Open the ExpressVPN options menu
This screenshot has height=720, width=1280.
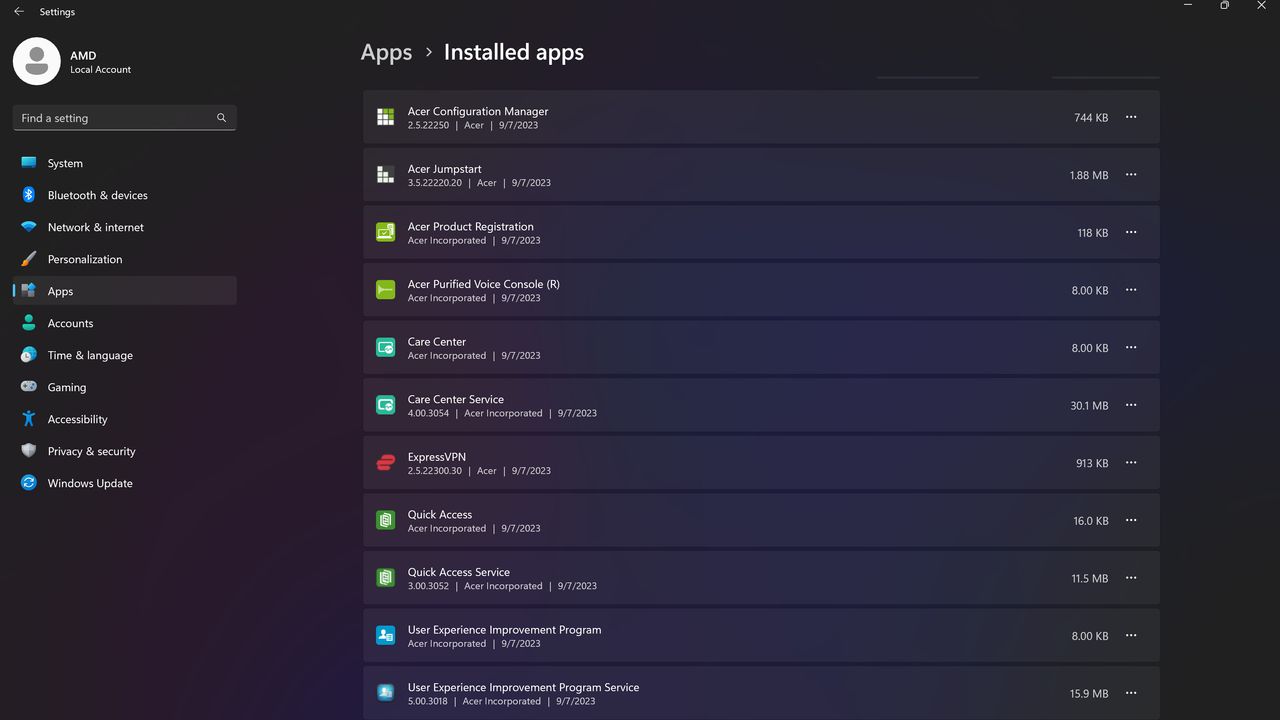pos(1131,463)
